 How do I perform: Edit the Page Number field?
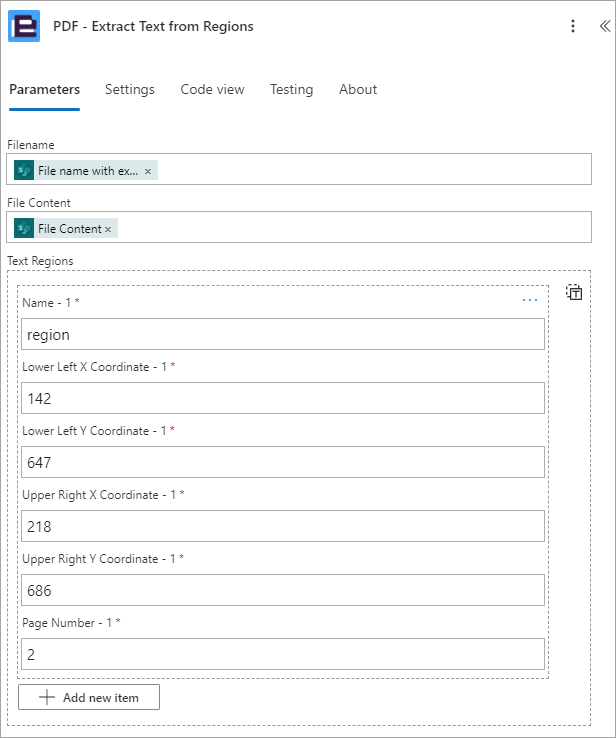click(283, 654)
